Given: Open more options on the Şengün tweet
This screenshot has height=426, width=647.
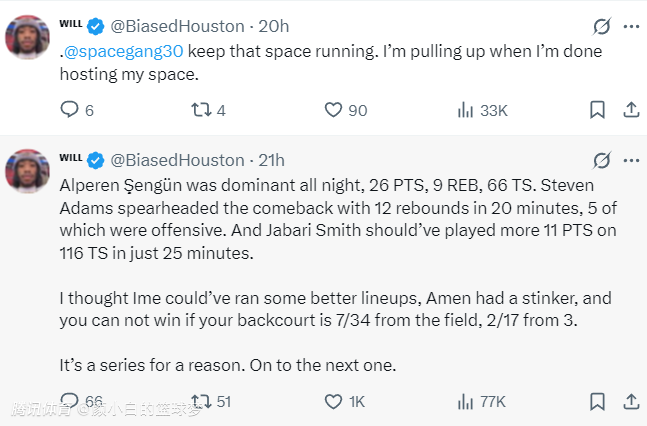Looking at the screenshot, I should pos(630,160).
